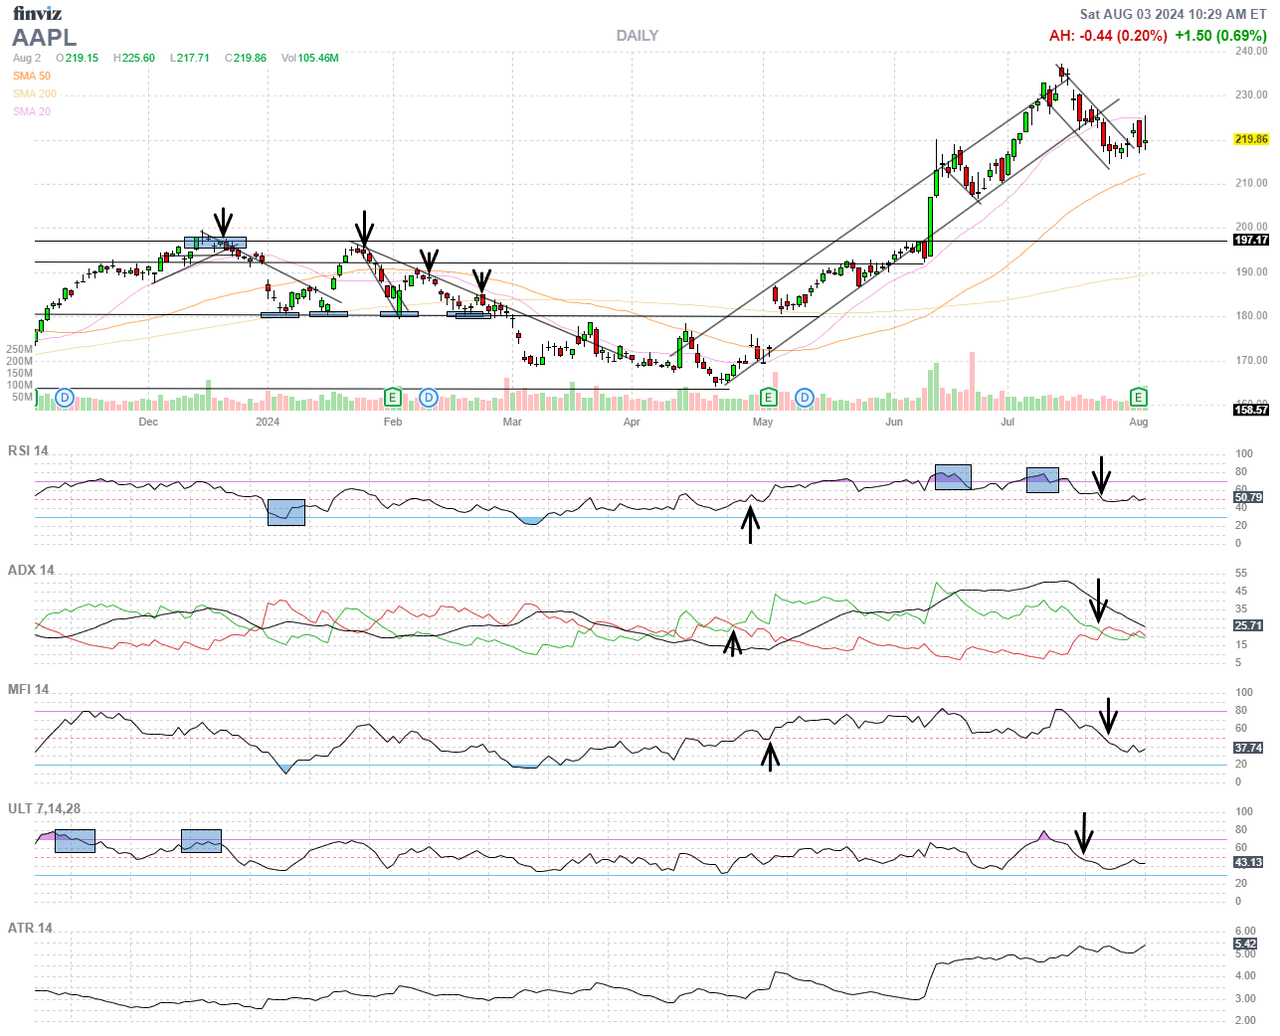Click the ULT value tag 43.13
1280x1036 pixels.
[1248, 861]
